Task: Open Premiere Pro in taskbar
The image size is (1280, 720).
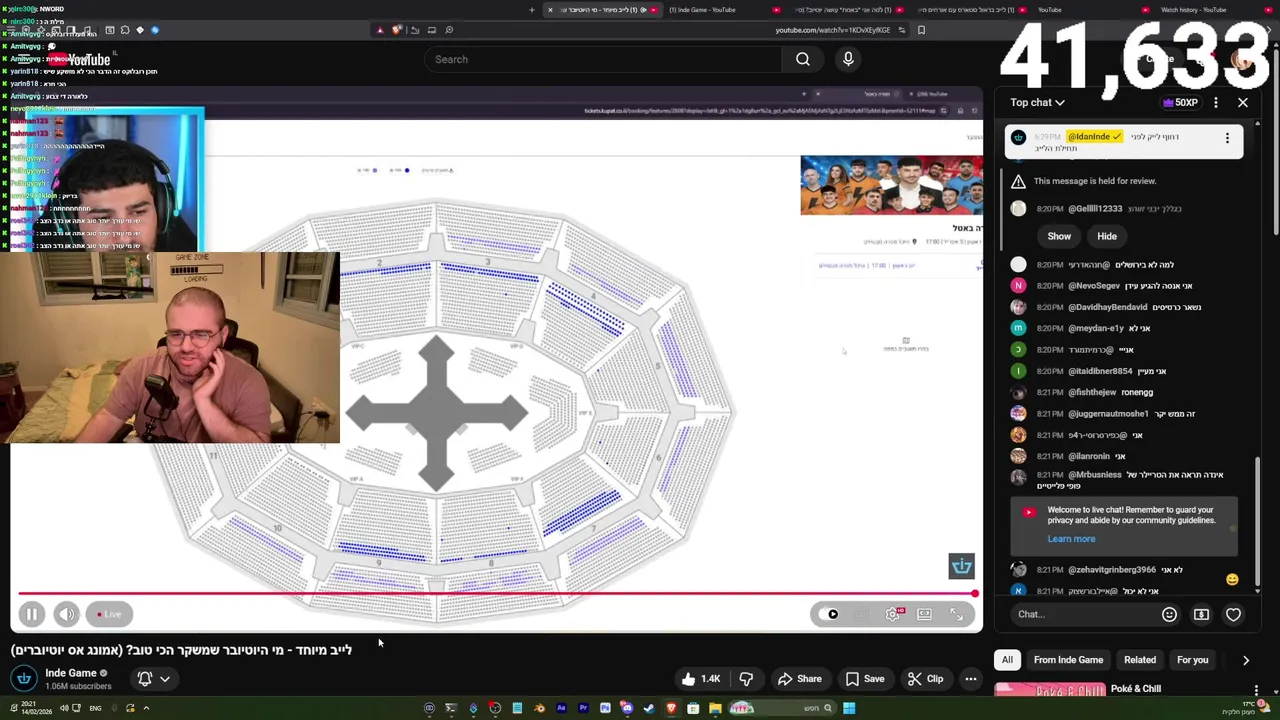Action: [583, 708]
